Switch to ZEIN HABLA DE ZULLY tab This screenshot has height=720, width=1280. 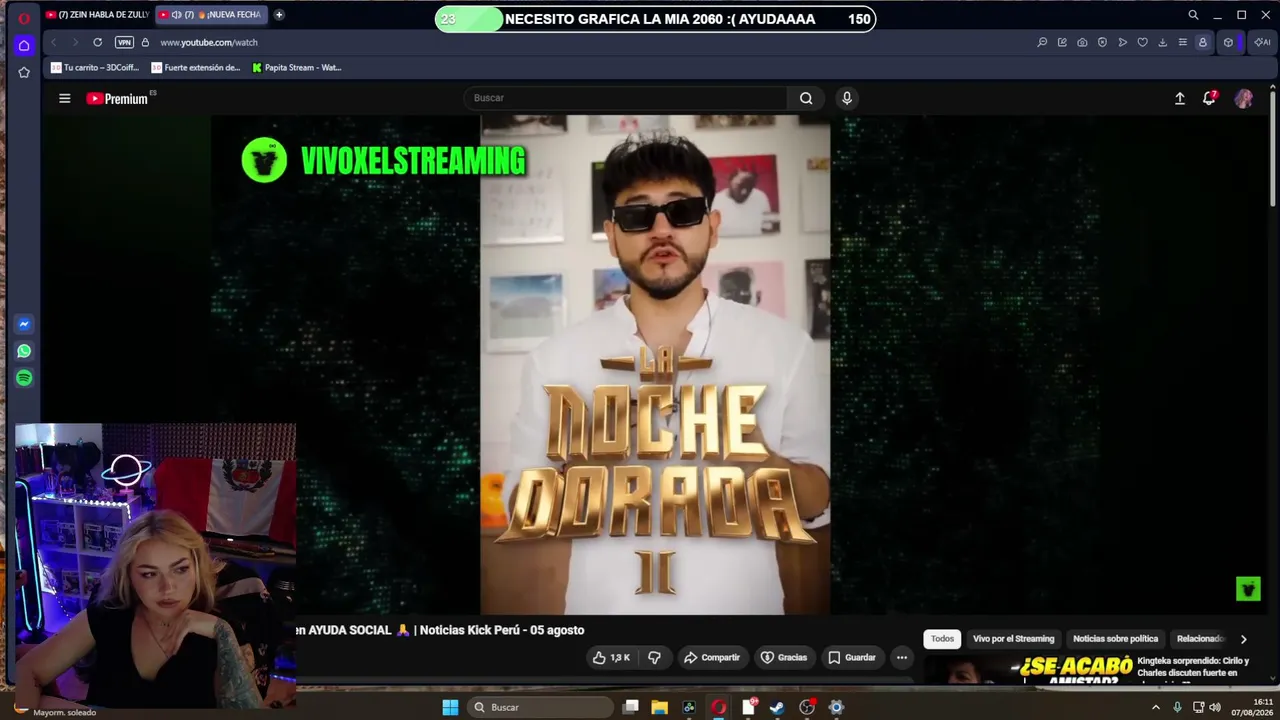96,15
